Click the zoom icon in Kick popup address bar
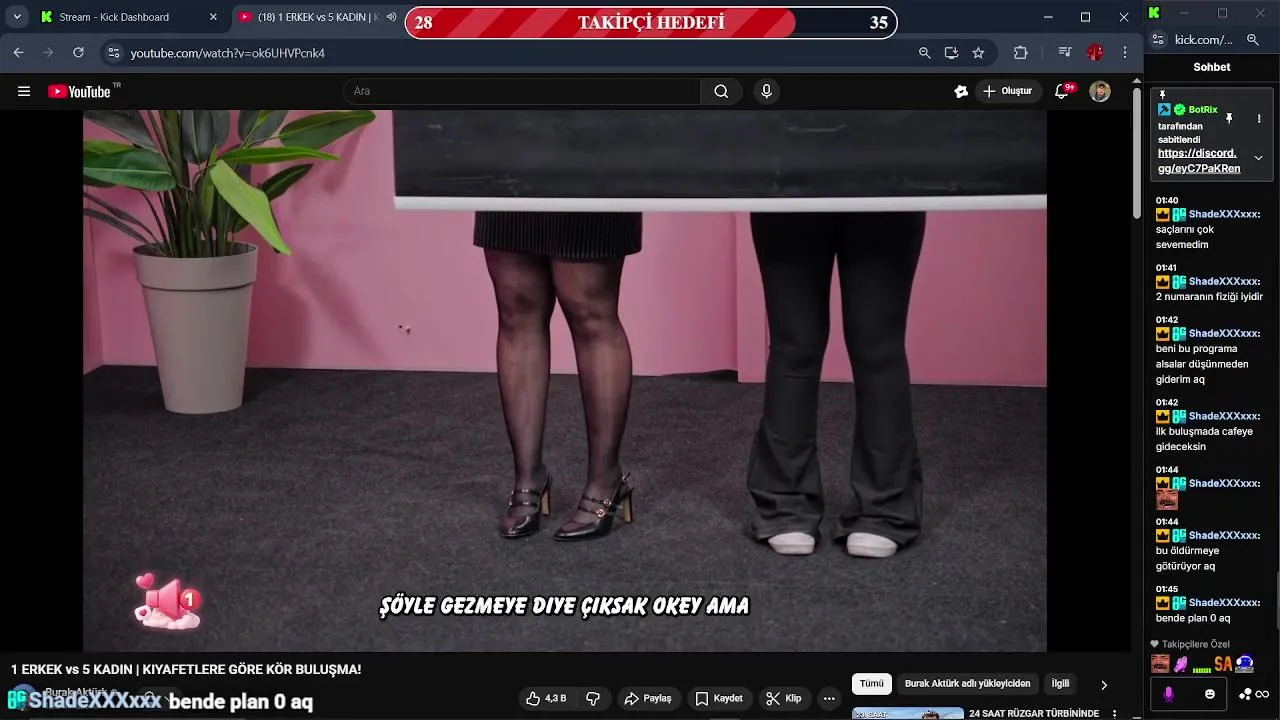 (x=1252, y=40)
